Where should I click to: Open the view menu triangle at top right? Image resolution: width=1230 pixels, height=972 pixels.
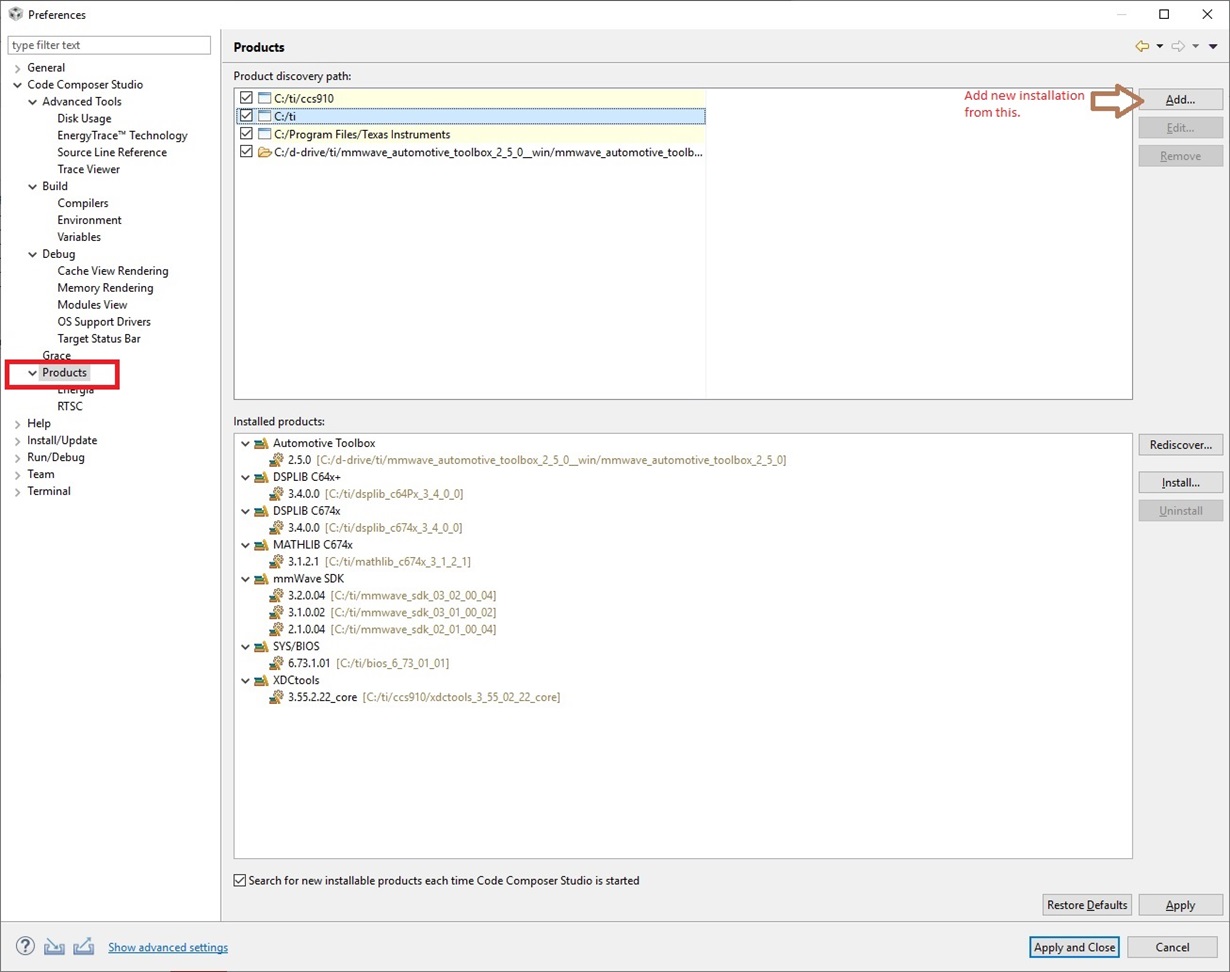1213,47
